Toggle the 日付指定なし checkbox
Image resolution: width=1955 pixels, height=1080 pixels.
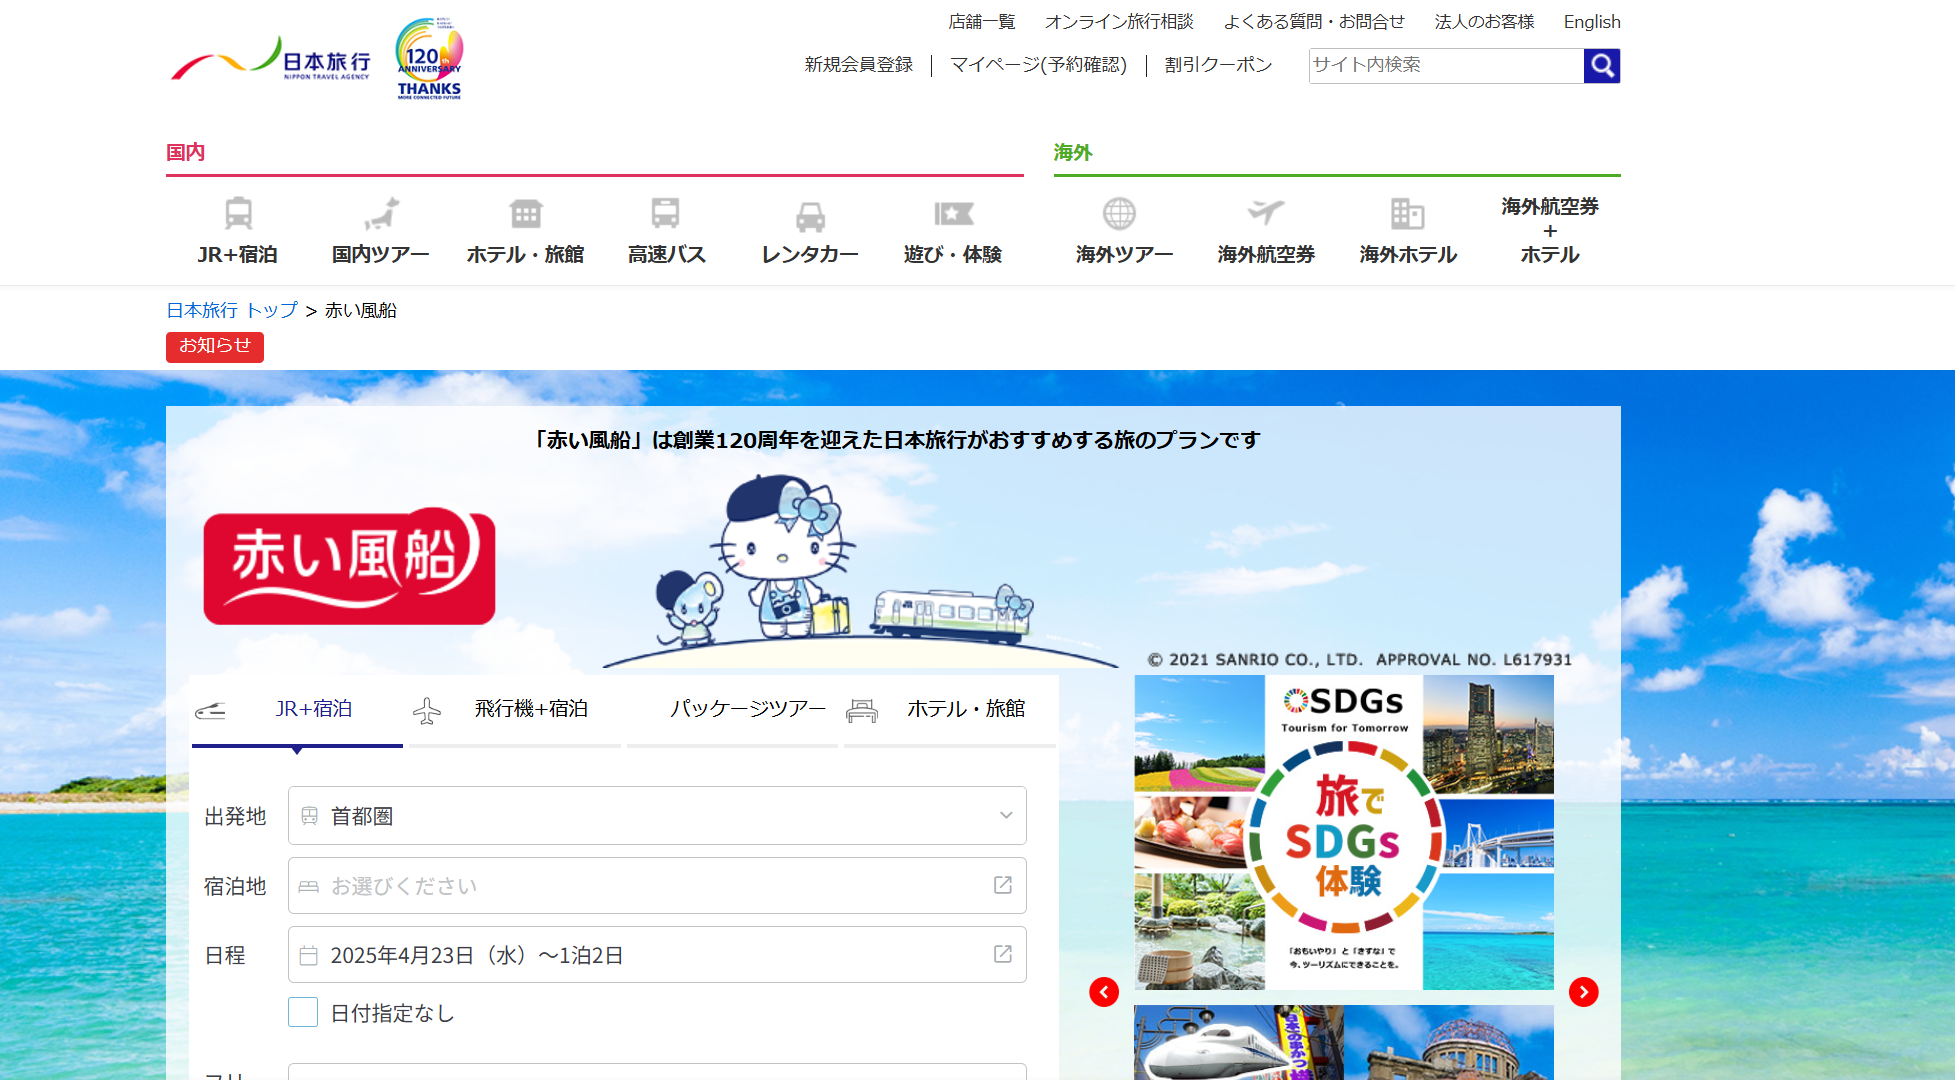coord(303,1012)
